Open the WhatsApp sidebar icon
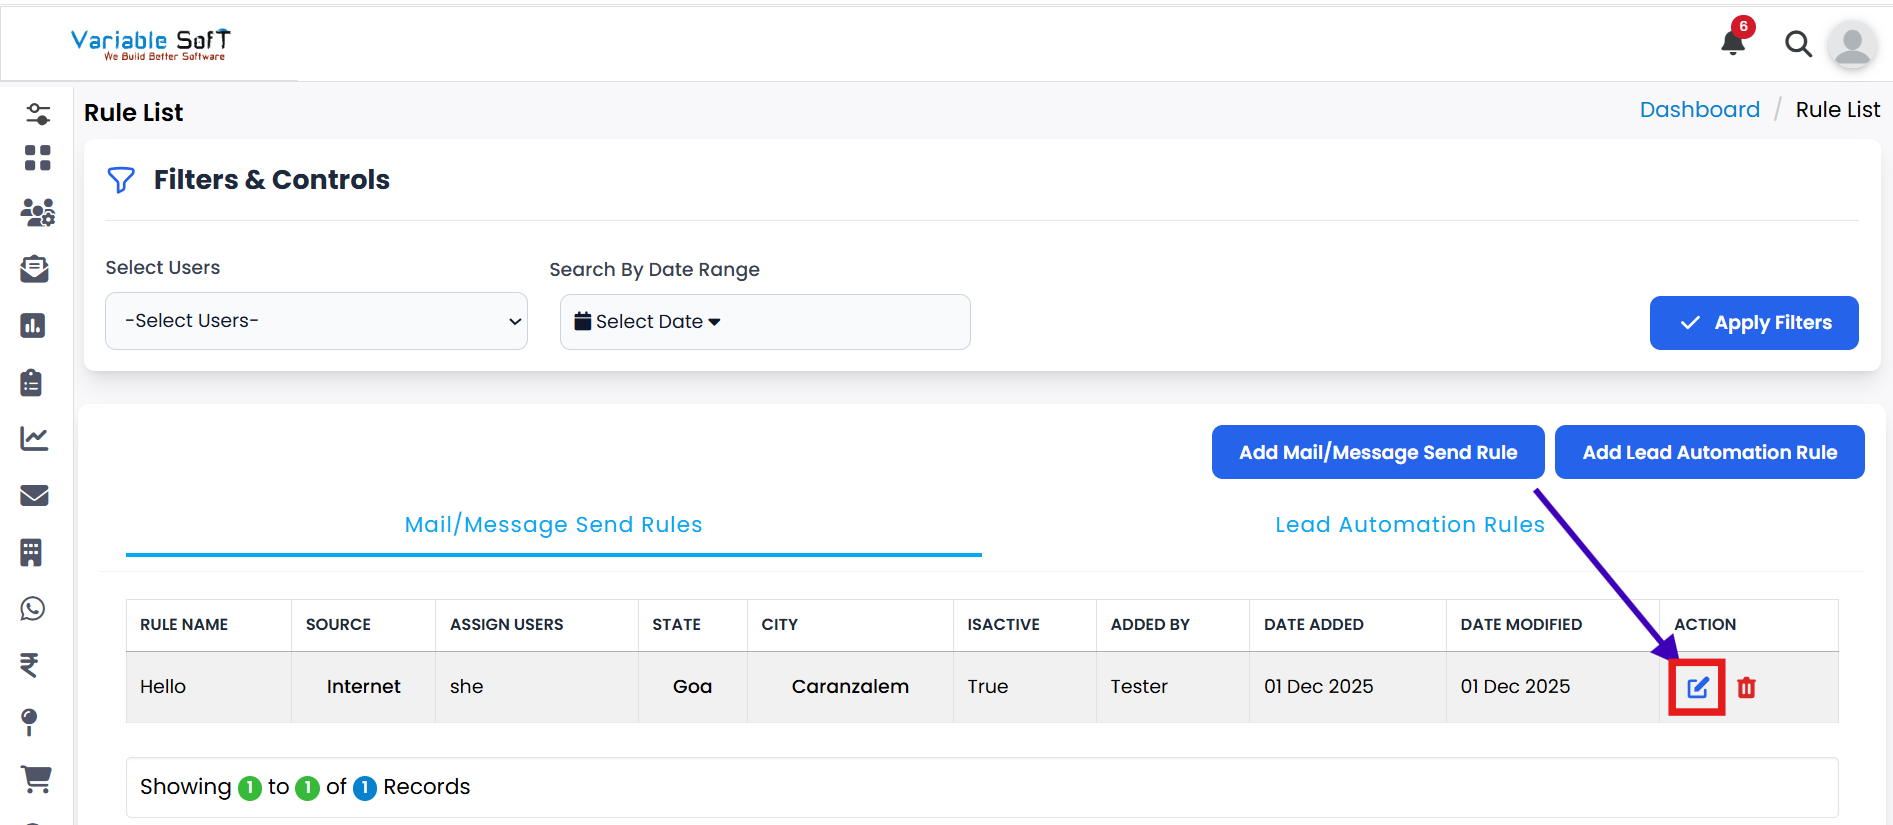Image resolution: width=1893 pixels, height=825 pixels. [x=34, y=608]
